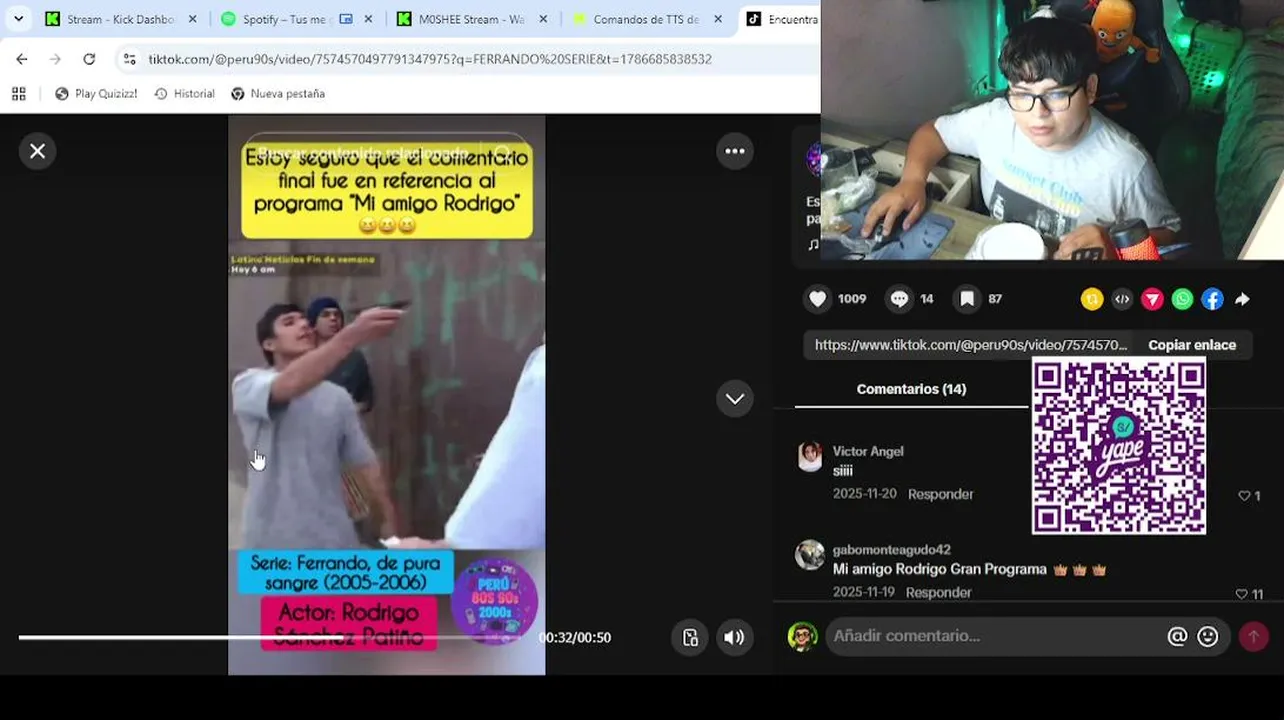Click the Copiar enlace button
Image resolution: width=1284 pixels, height=720 pixels.
(x=1192, y=345)
